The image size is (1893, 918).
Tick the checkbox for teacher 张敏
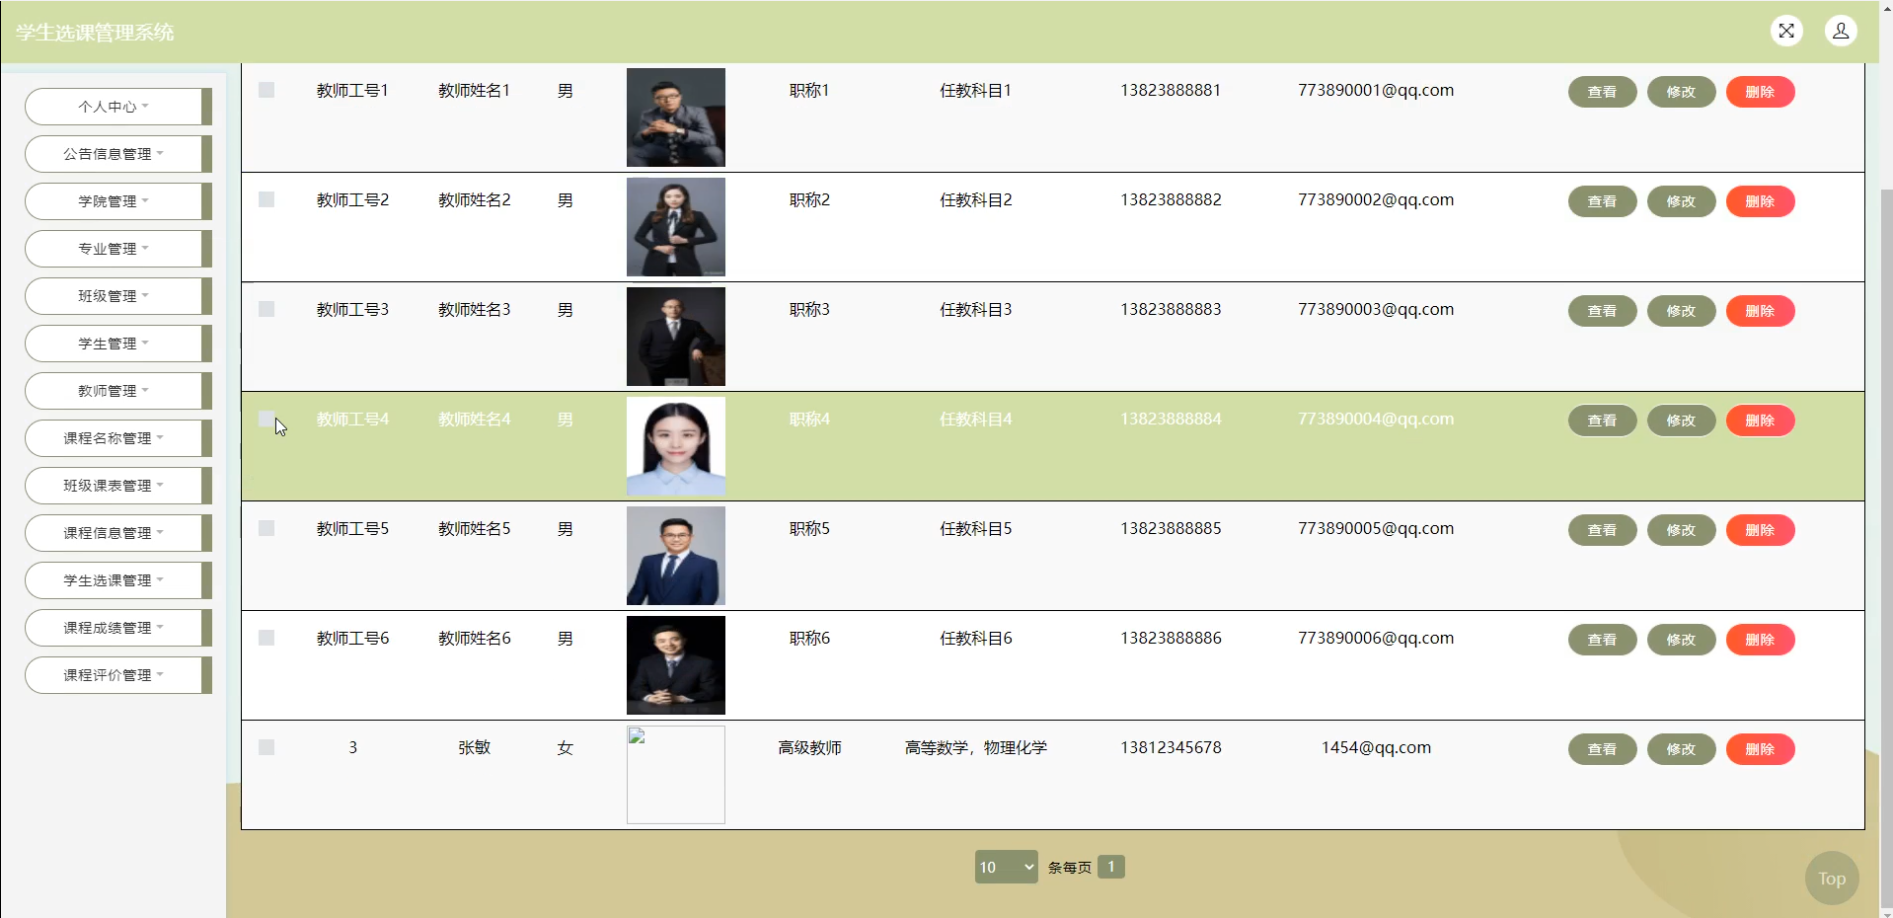click(x=266, y=747)
